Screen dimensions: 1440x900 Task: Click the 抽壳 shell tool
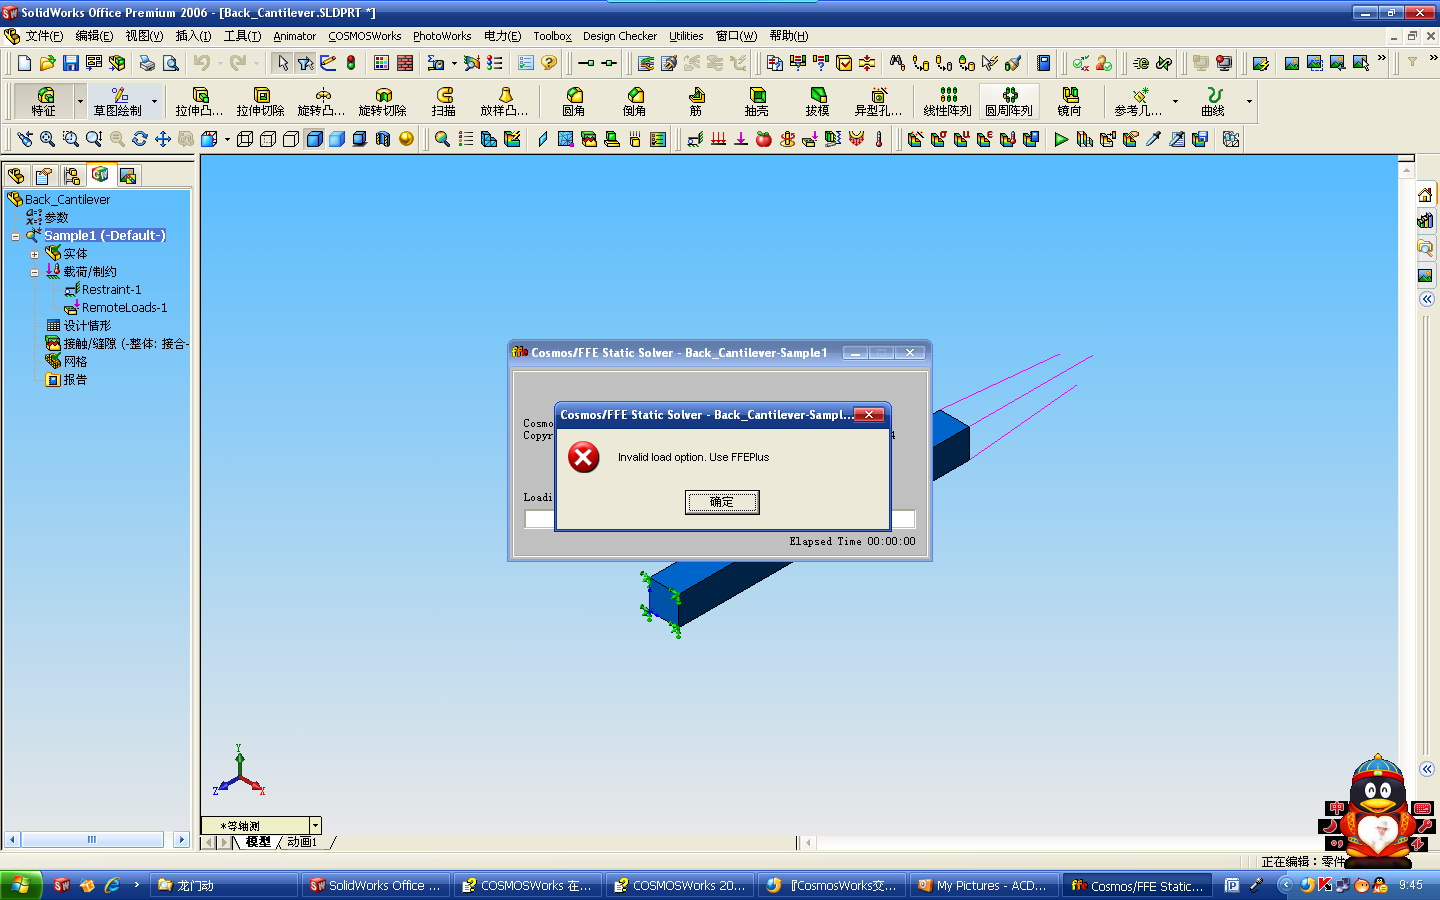pyautogui.click(x=757, y=101)
